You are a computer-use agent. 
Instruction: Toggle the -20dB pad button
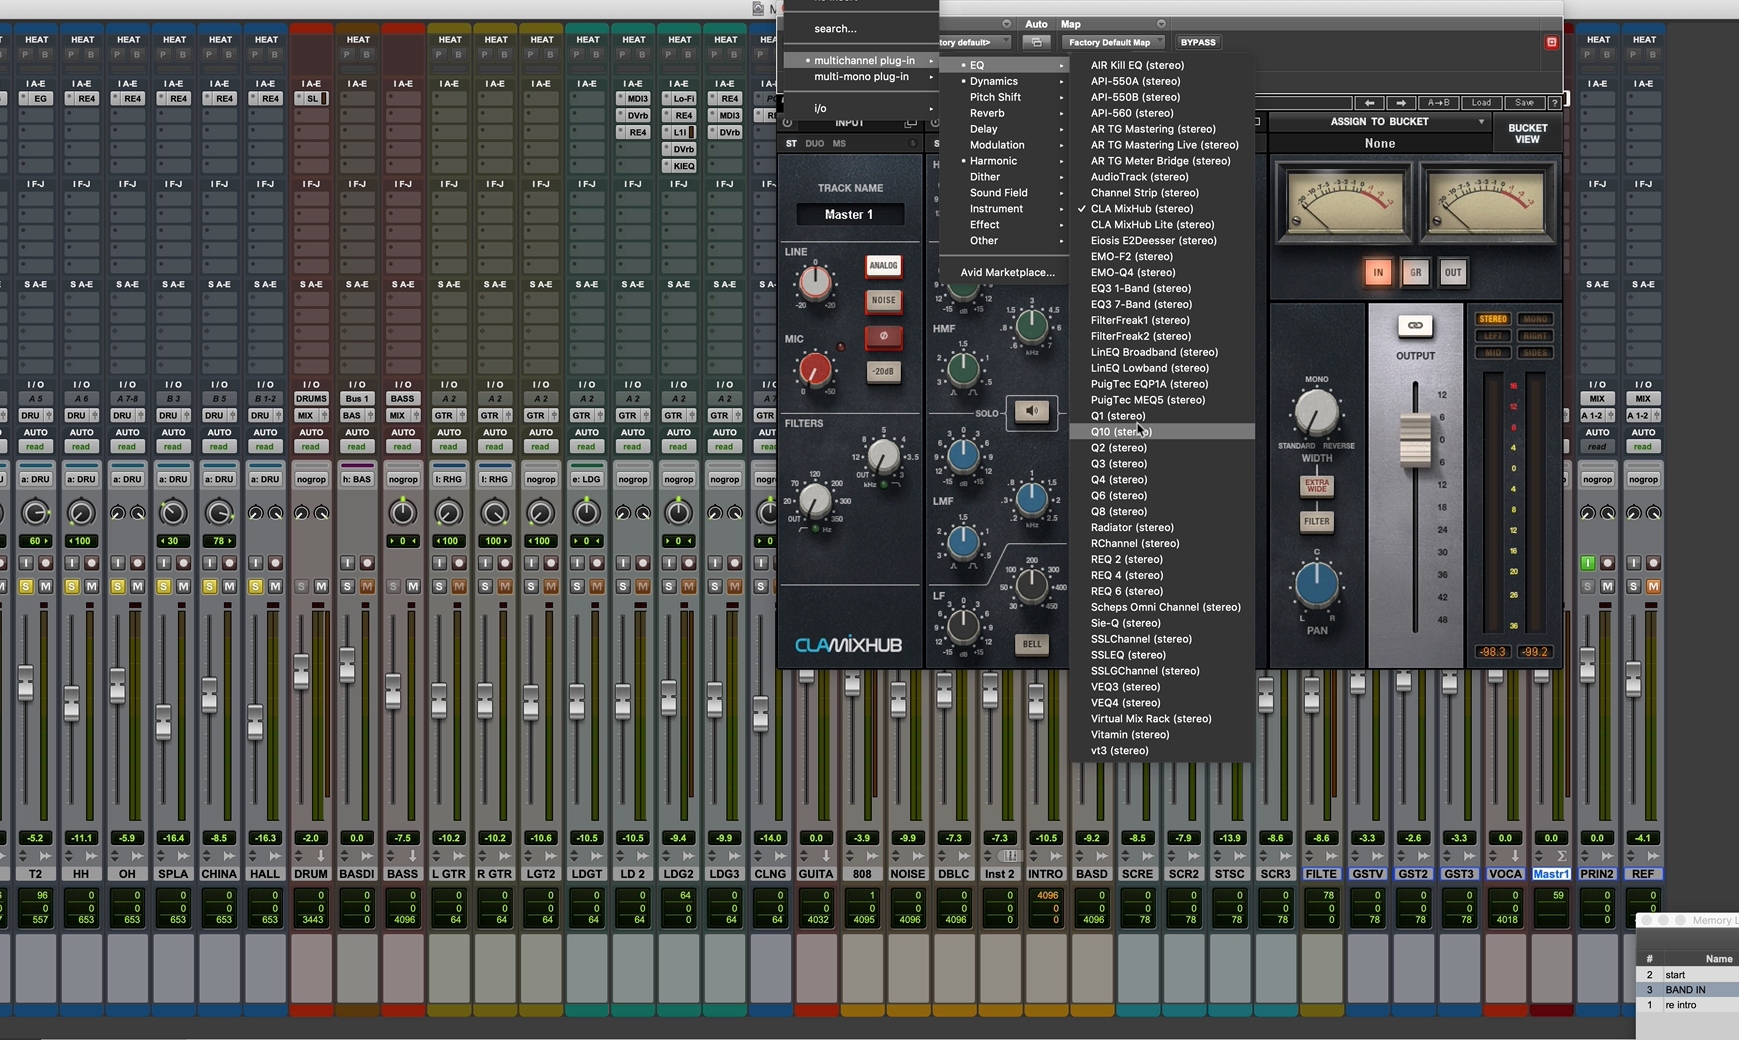point(883,372)
